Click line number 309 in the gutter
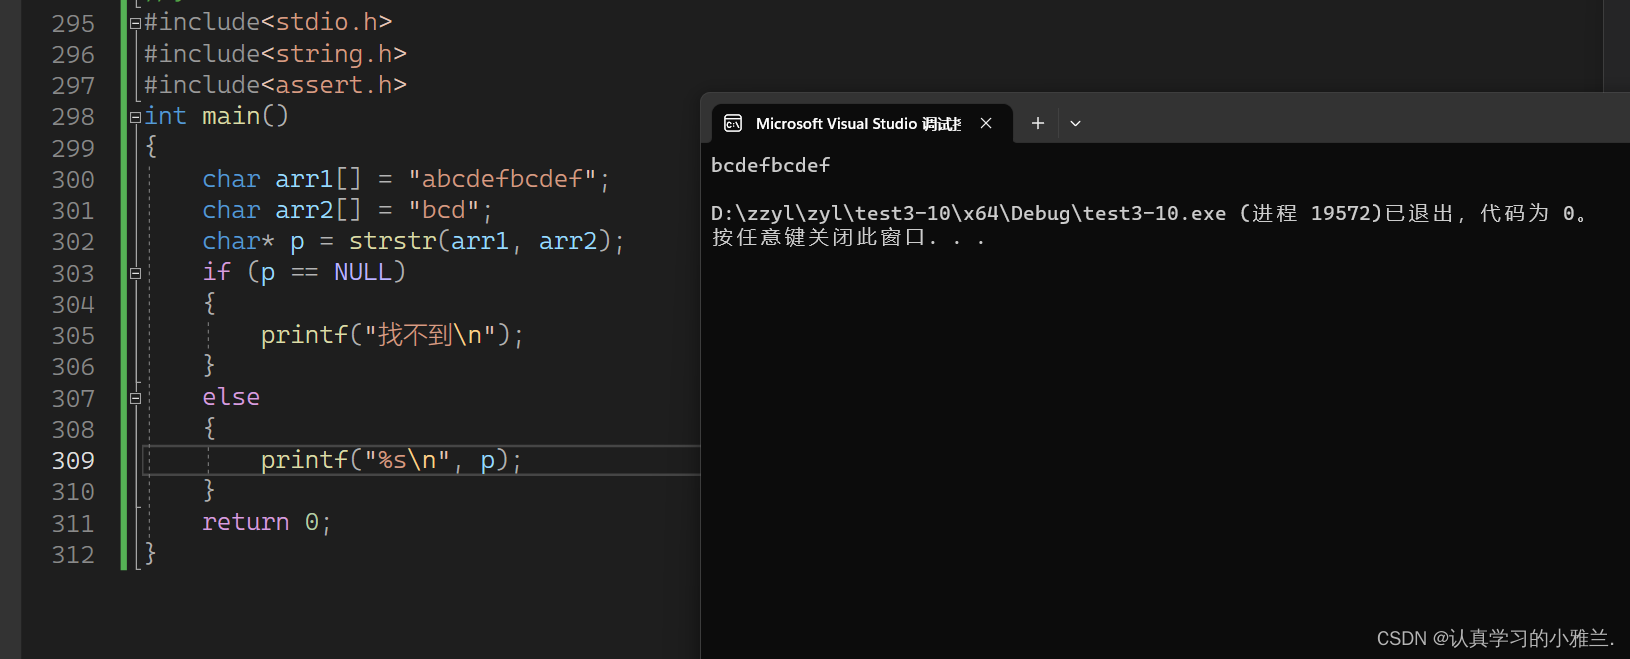The image size is (1630, 659). click(73, 461)
